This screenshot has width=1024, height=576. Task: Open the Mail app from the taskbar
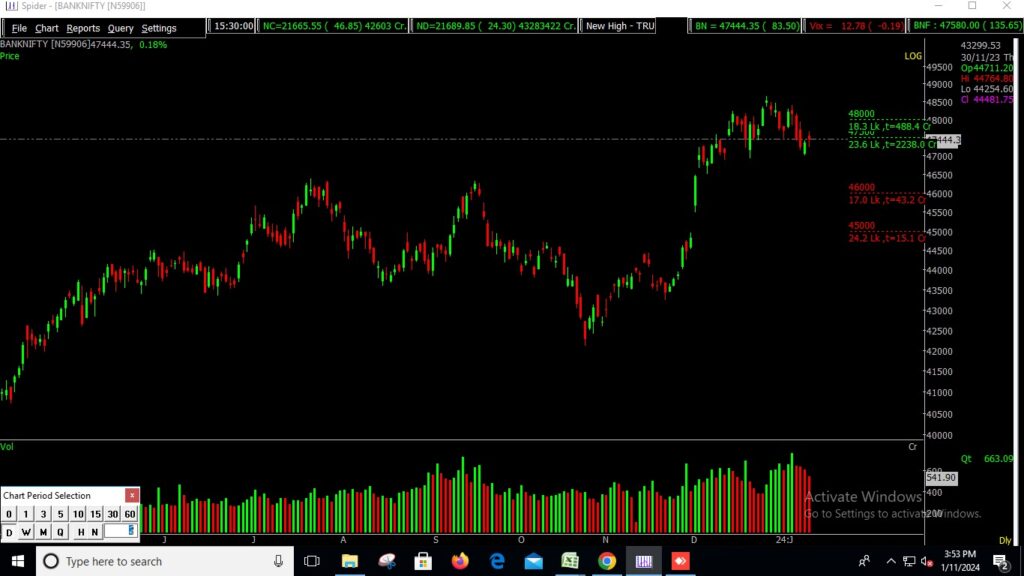click(x=533, y=561)
